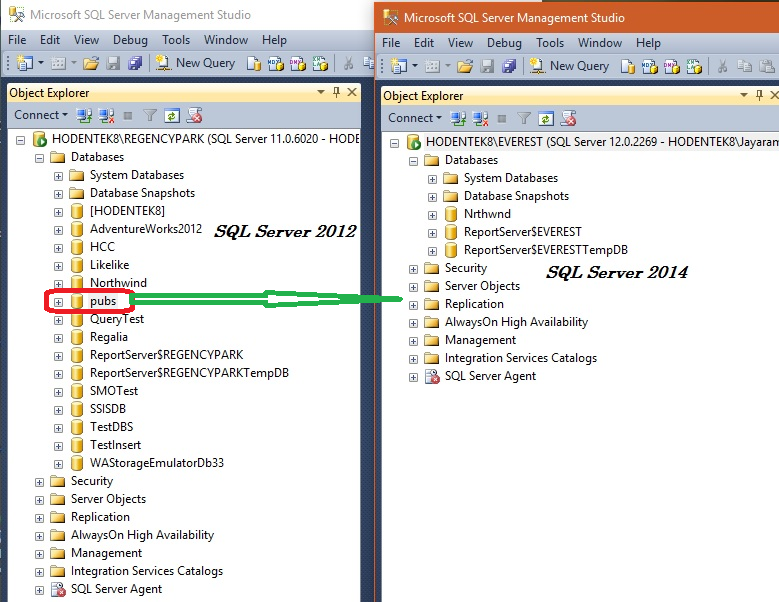Open window position dropdown on left Object Explorer
Screen dimensions: 779x602
(321, 92)
